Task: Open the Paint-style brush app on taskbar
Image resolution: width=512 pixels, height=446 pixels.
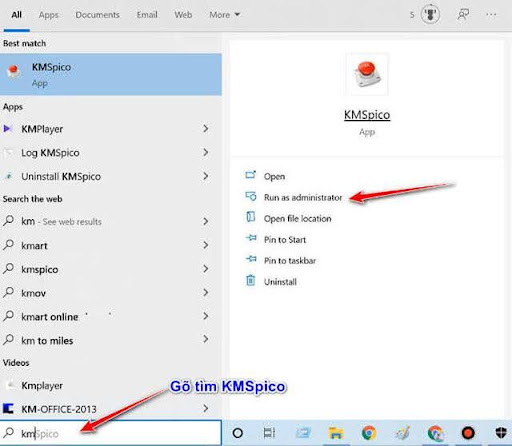Action: [x=402, y=433]
